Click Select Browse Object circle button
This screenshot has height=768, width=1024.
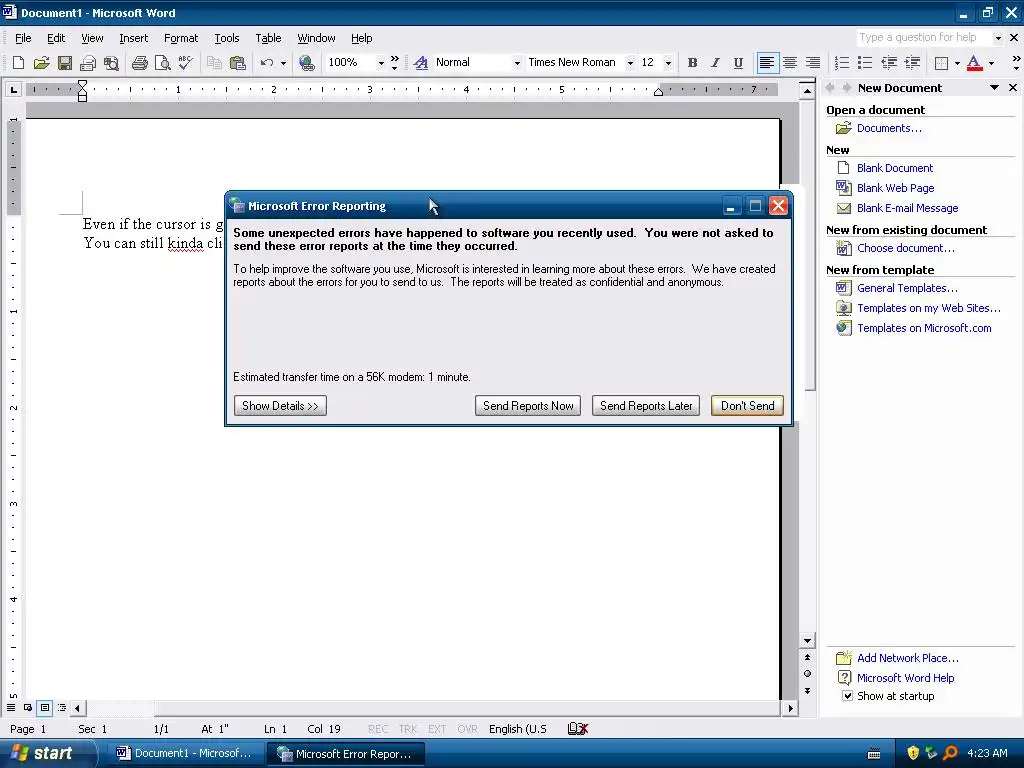pyautogui.click(x=807, y=674)
